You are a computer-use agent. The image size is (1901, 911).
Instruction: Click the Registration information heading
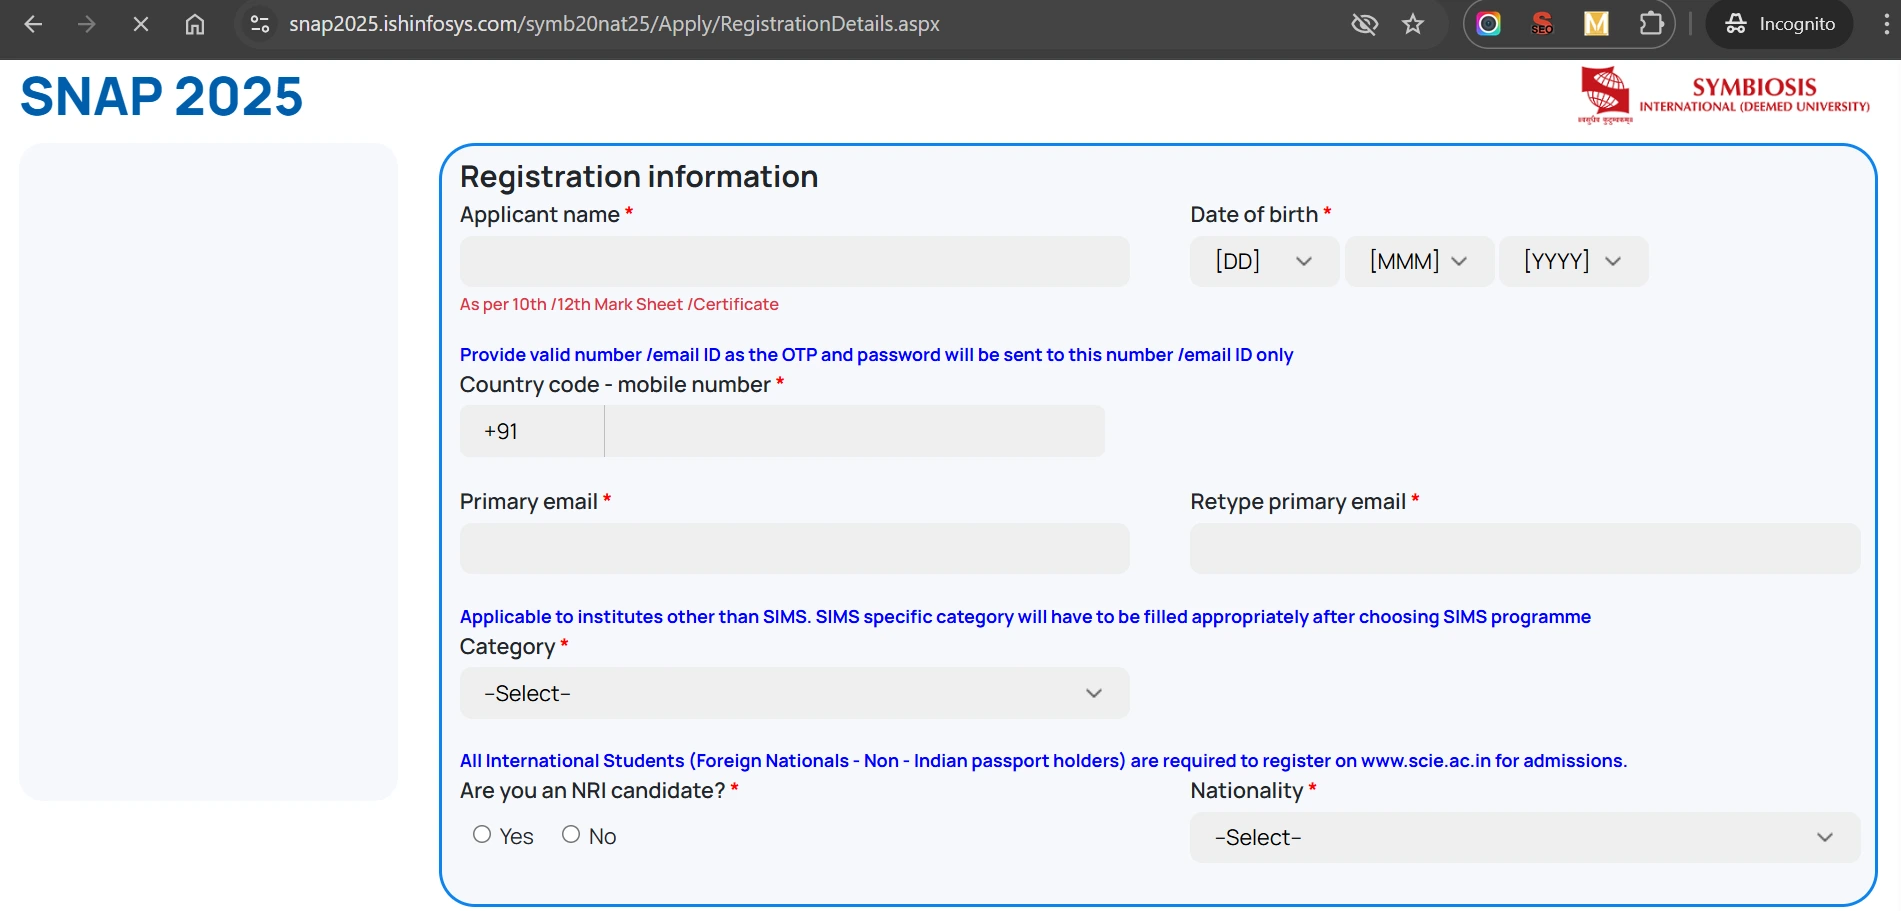(x=639, y=177)
